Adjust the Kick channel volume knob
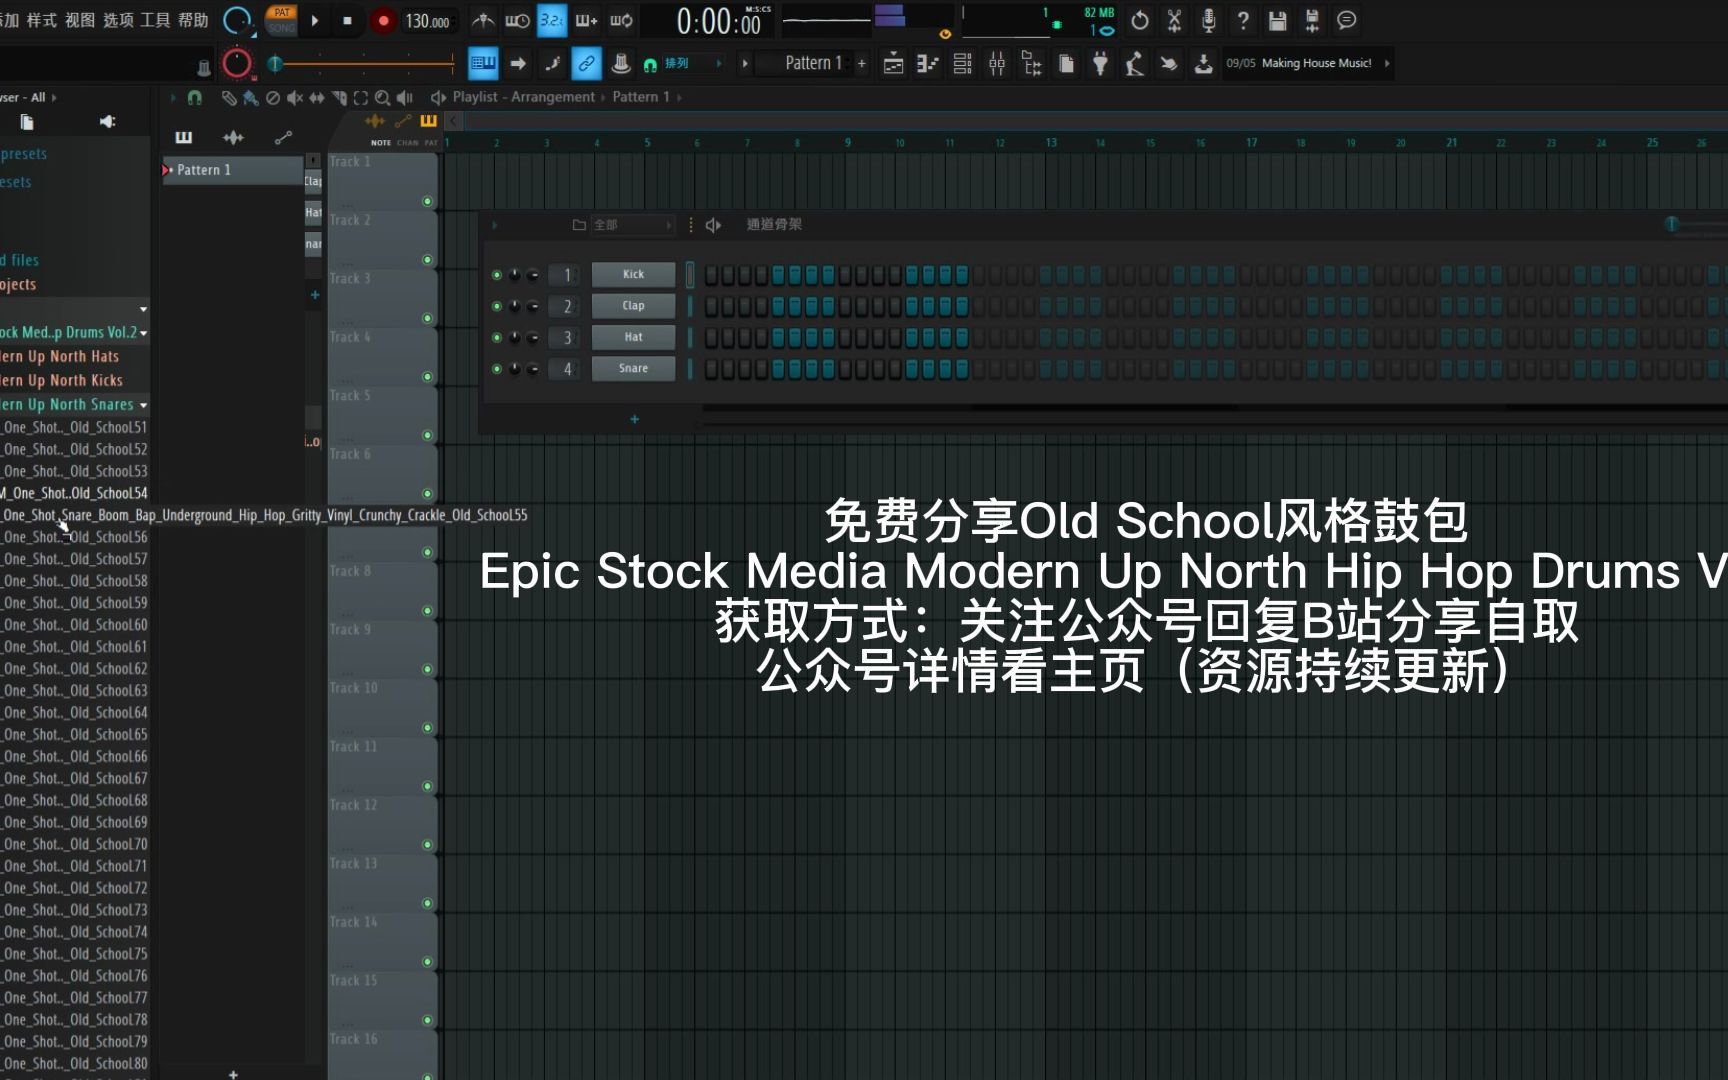The height and width of the screenshot is (1080, 1728). (532, 275)
